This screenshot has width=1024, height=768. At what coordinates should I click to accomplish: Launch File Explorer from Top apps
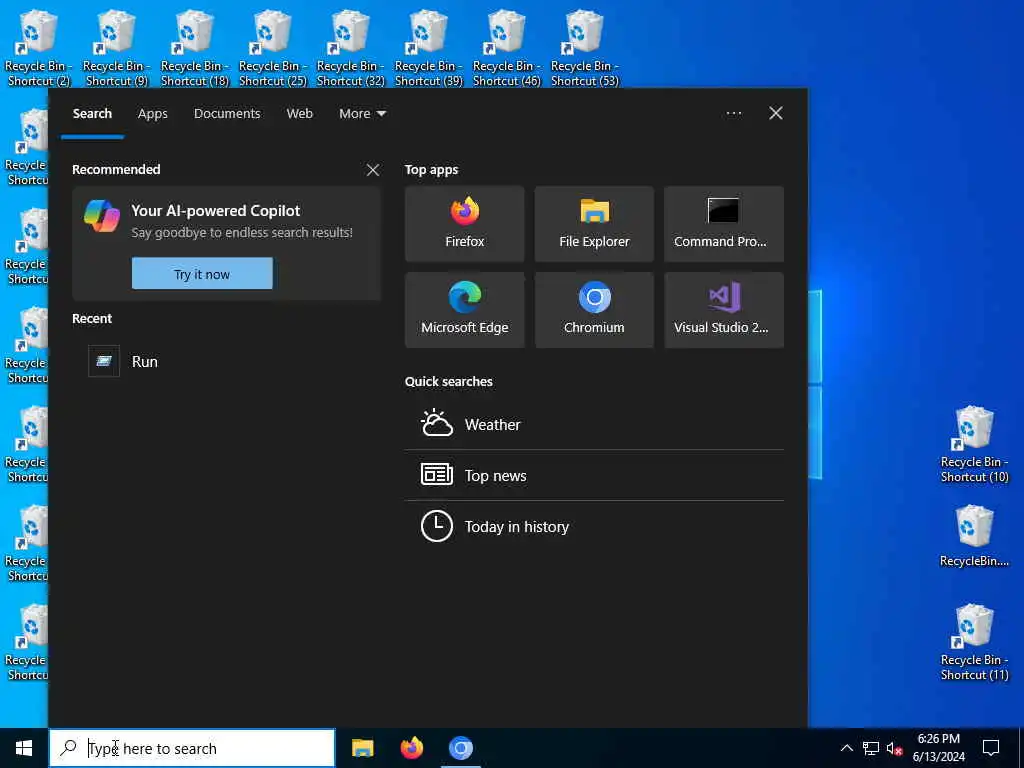tap(594, 223)
